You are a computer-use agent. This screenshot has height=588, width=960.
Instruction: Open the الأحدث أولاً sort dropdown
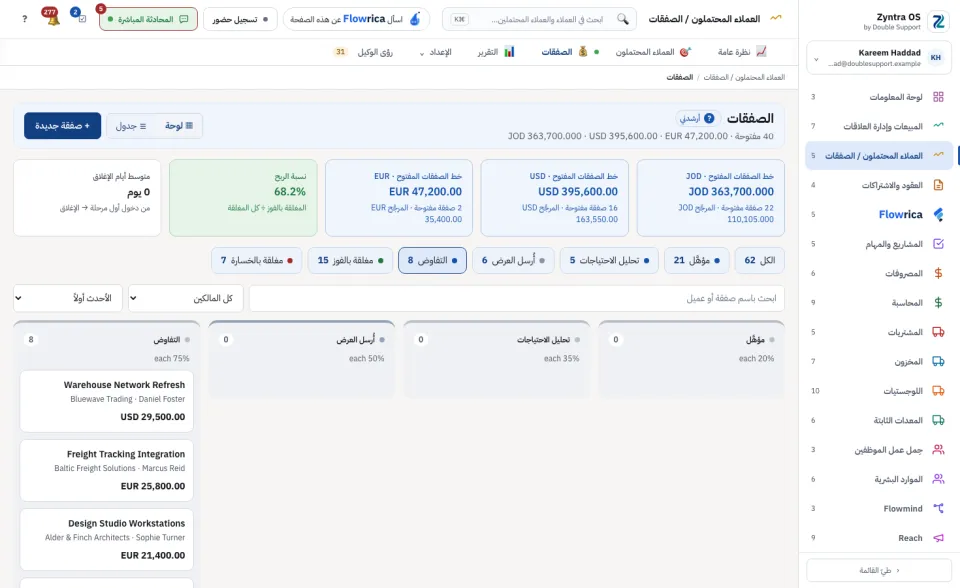tap(68, 298)
